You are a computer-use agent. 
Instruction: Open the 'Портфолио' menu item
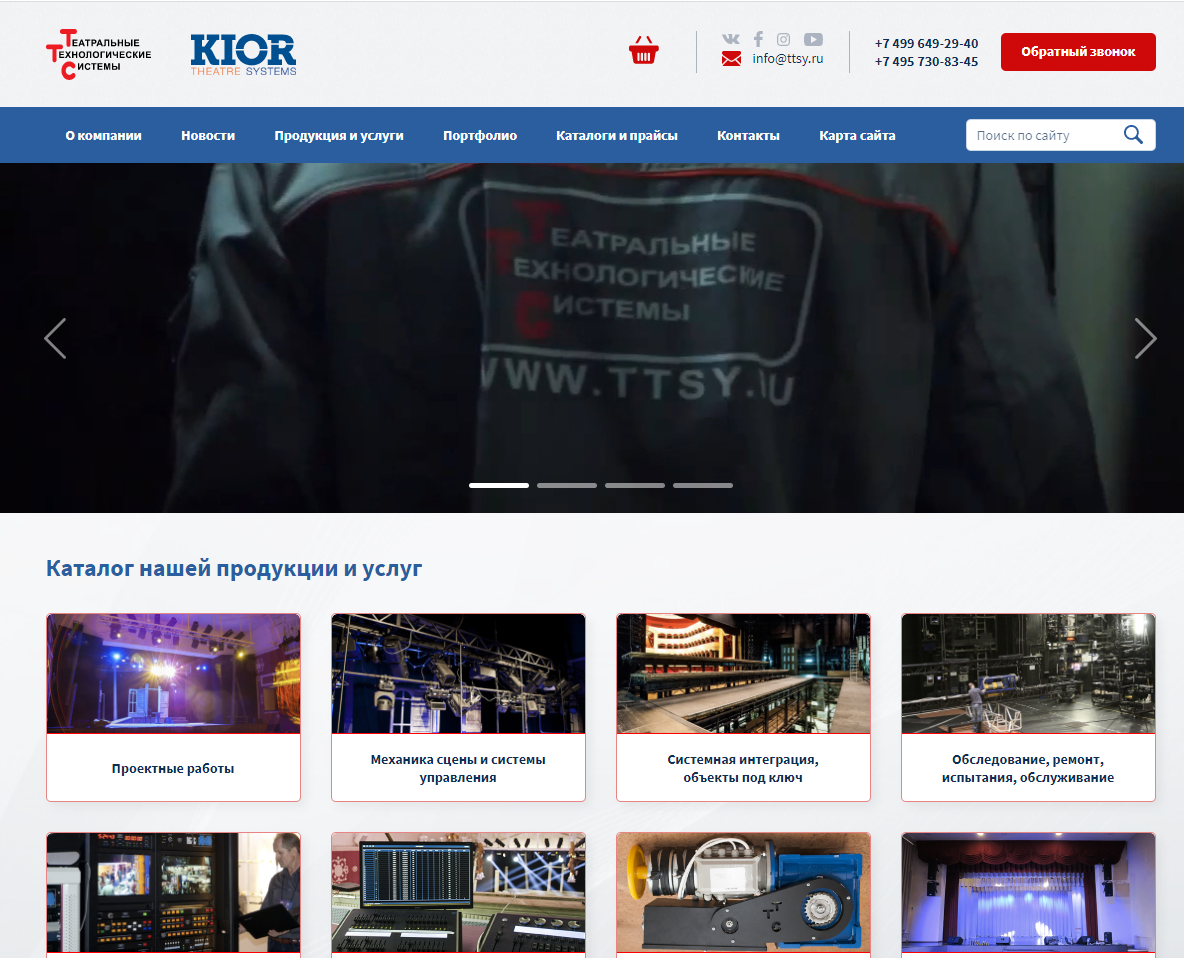(x=480, y=136)
